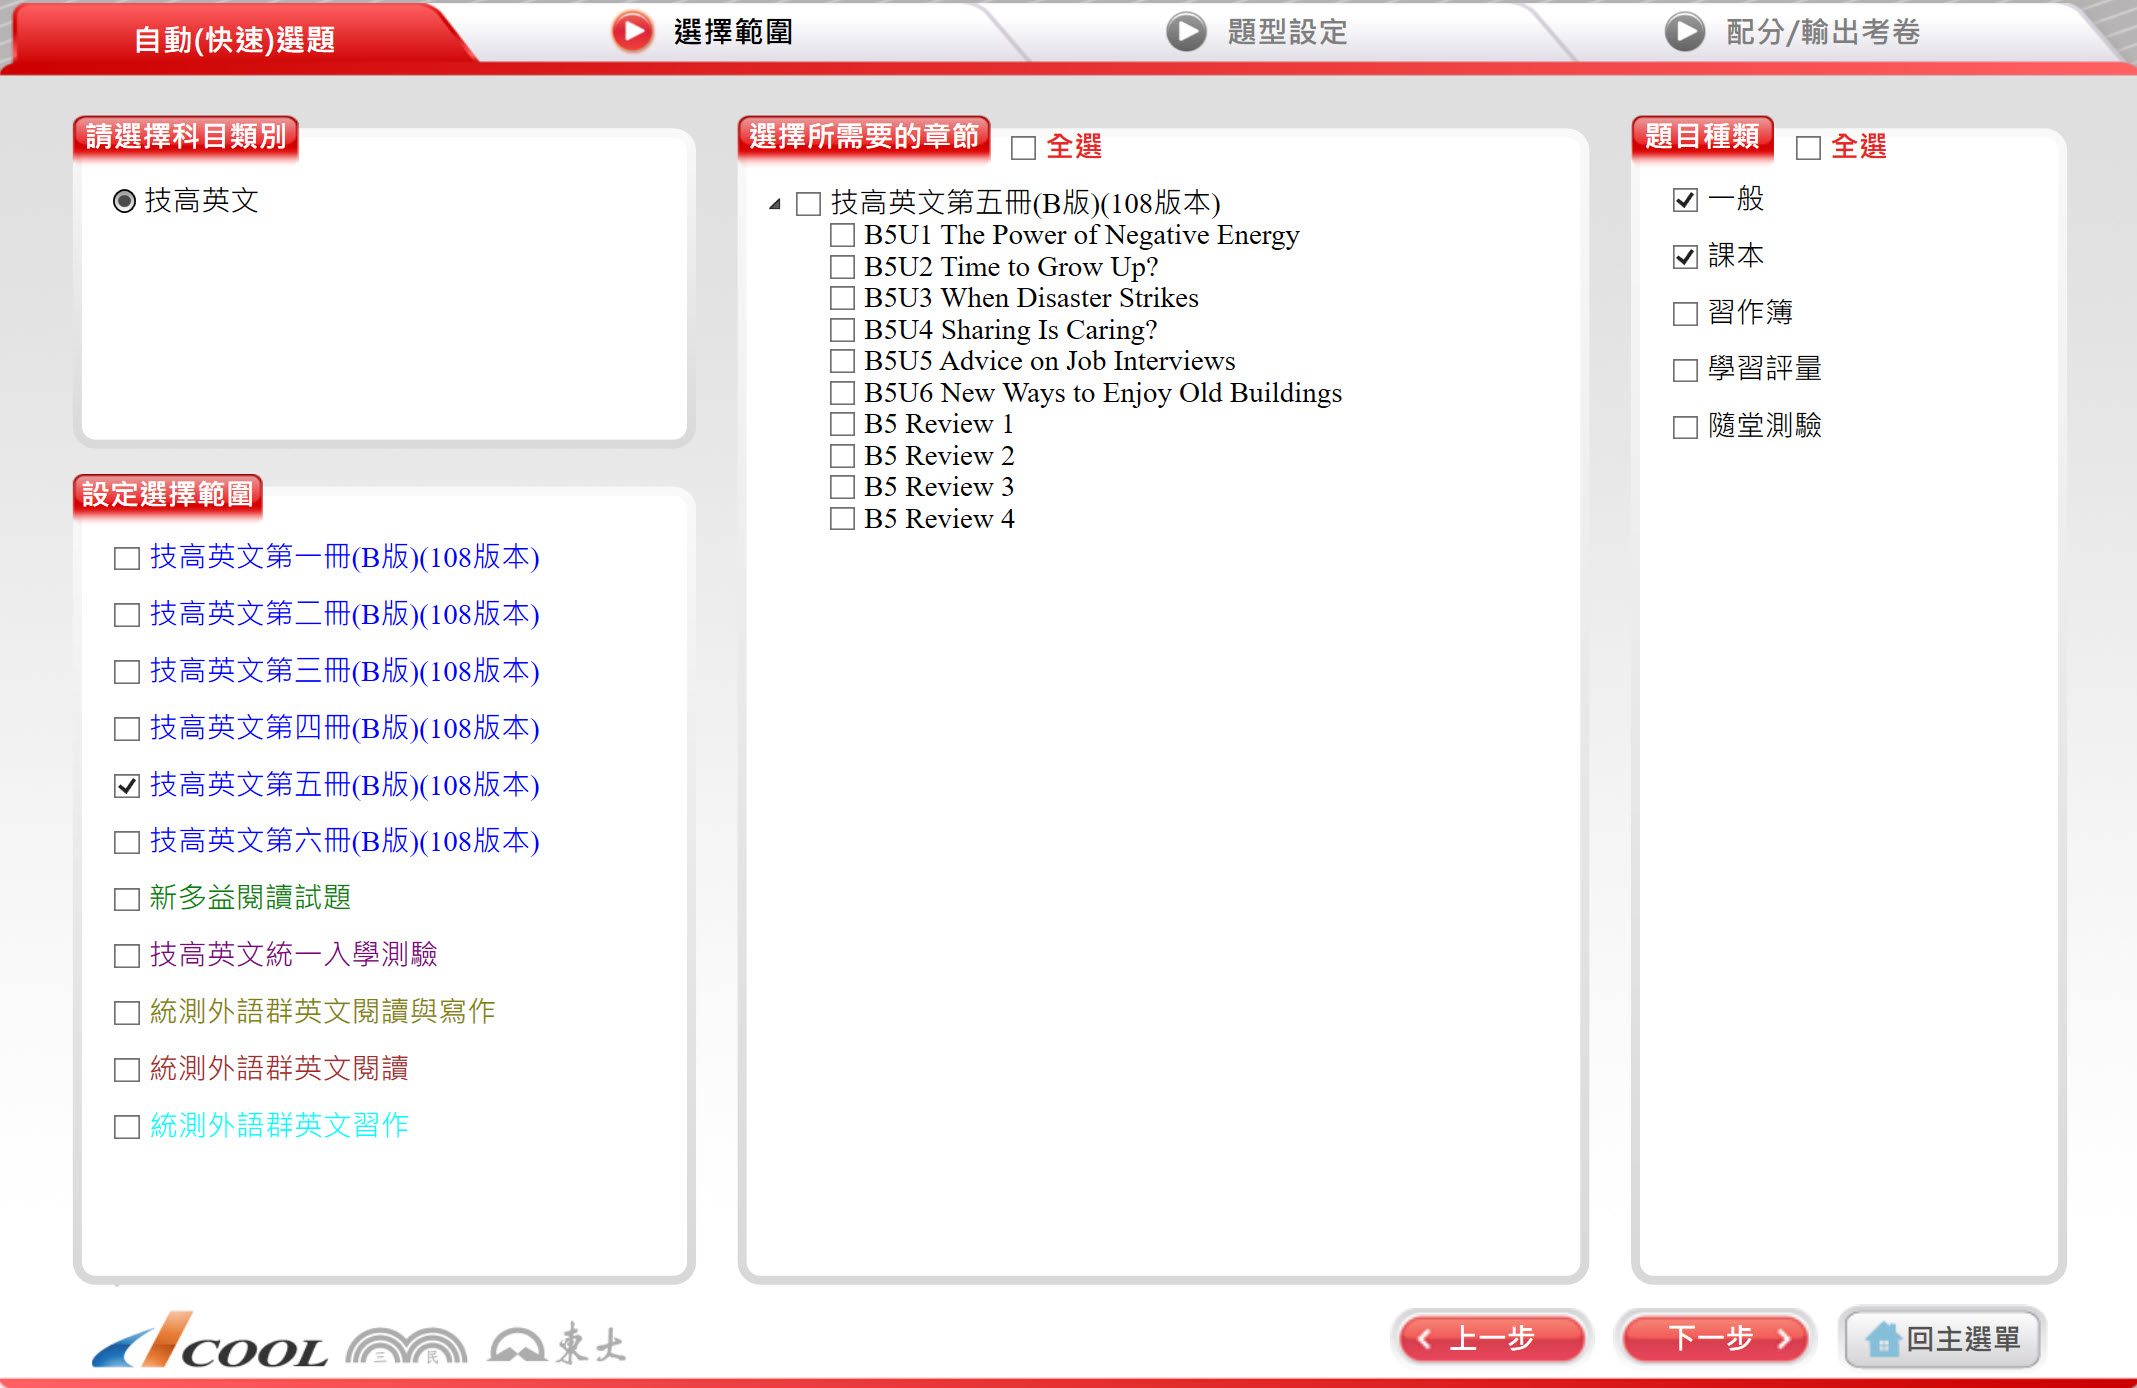Select B5 Review 2 in chapter tree
The height and width of the screenshot is (1388, 2137).
pyautogui.click(x=842, y=457)
